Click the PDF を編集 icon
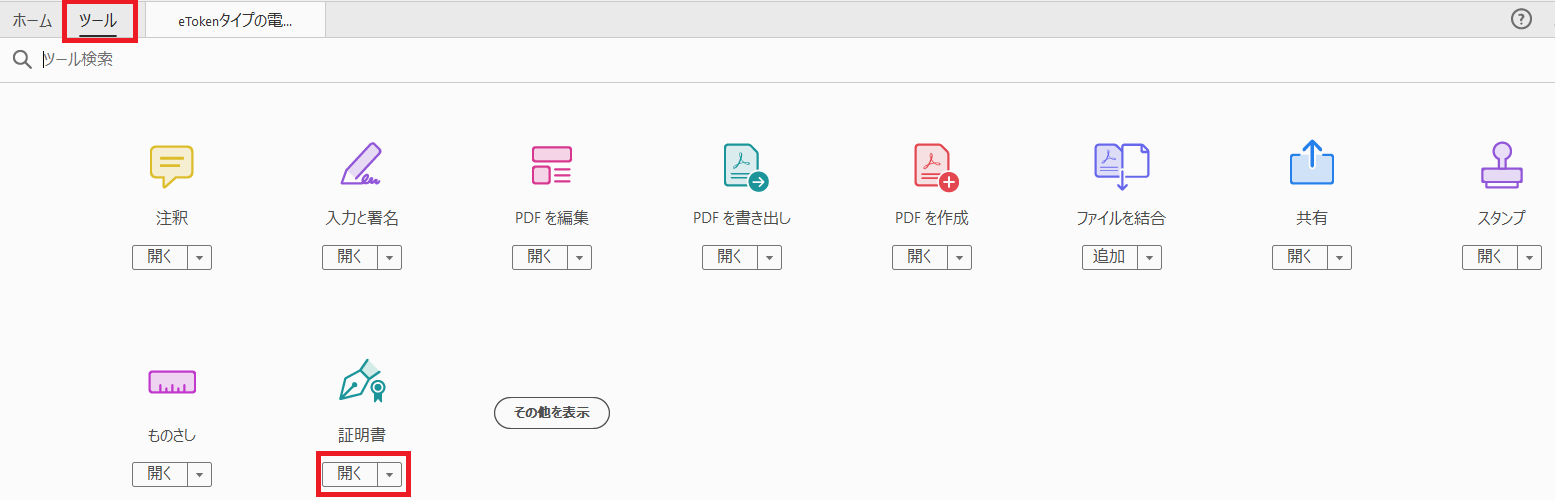This screenshot has height=500, width=1555. (551, 166)
